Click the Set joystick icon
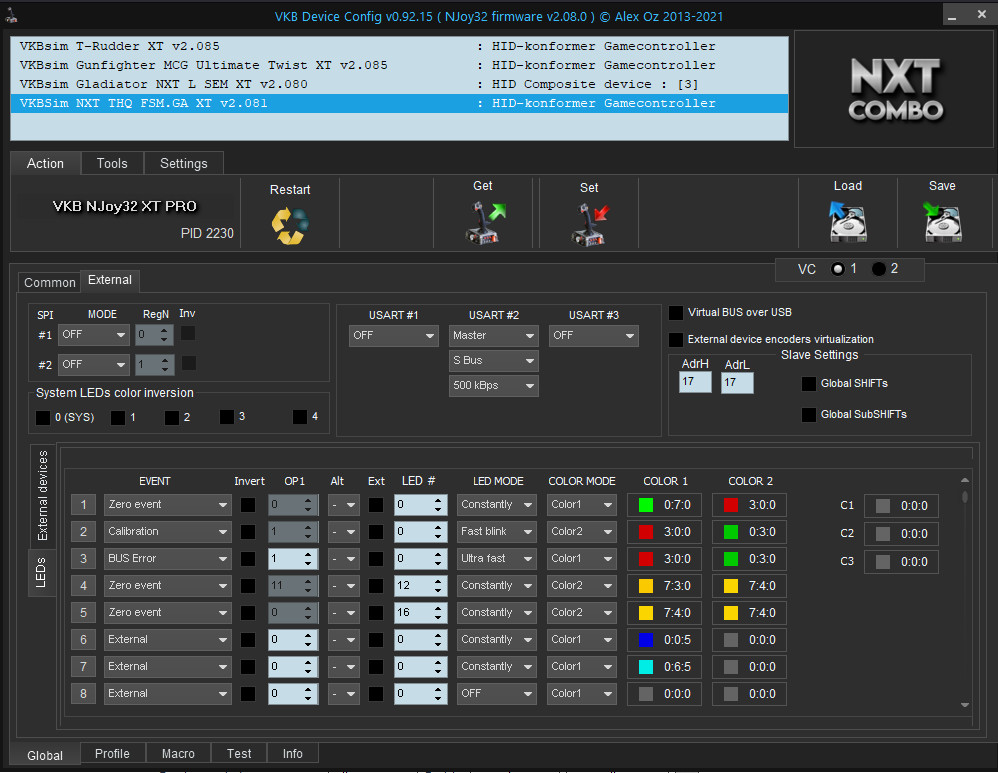This screenshot has width=998, height=773. 589,224
